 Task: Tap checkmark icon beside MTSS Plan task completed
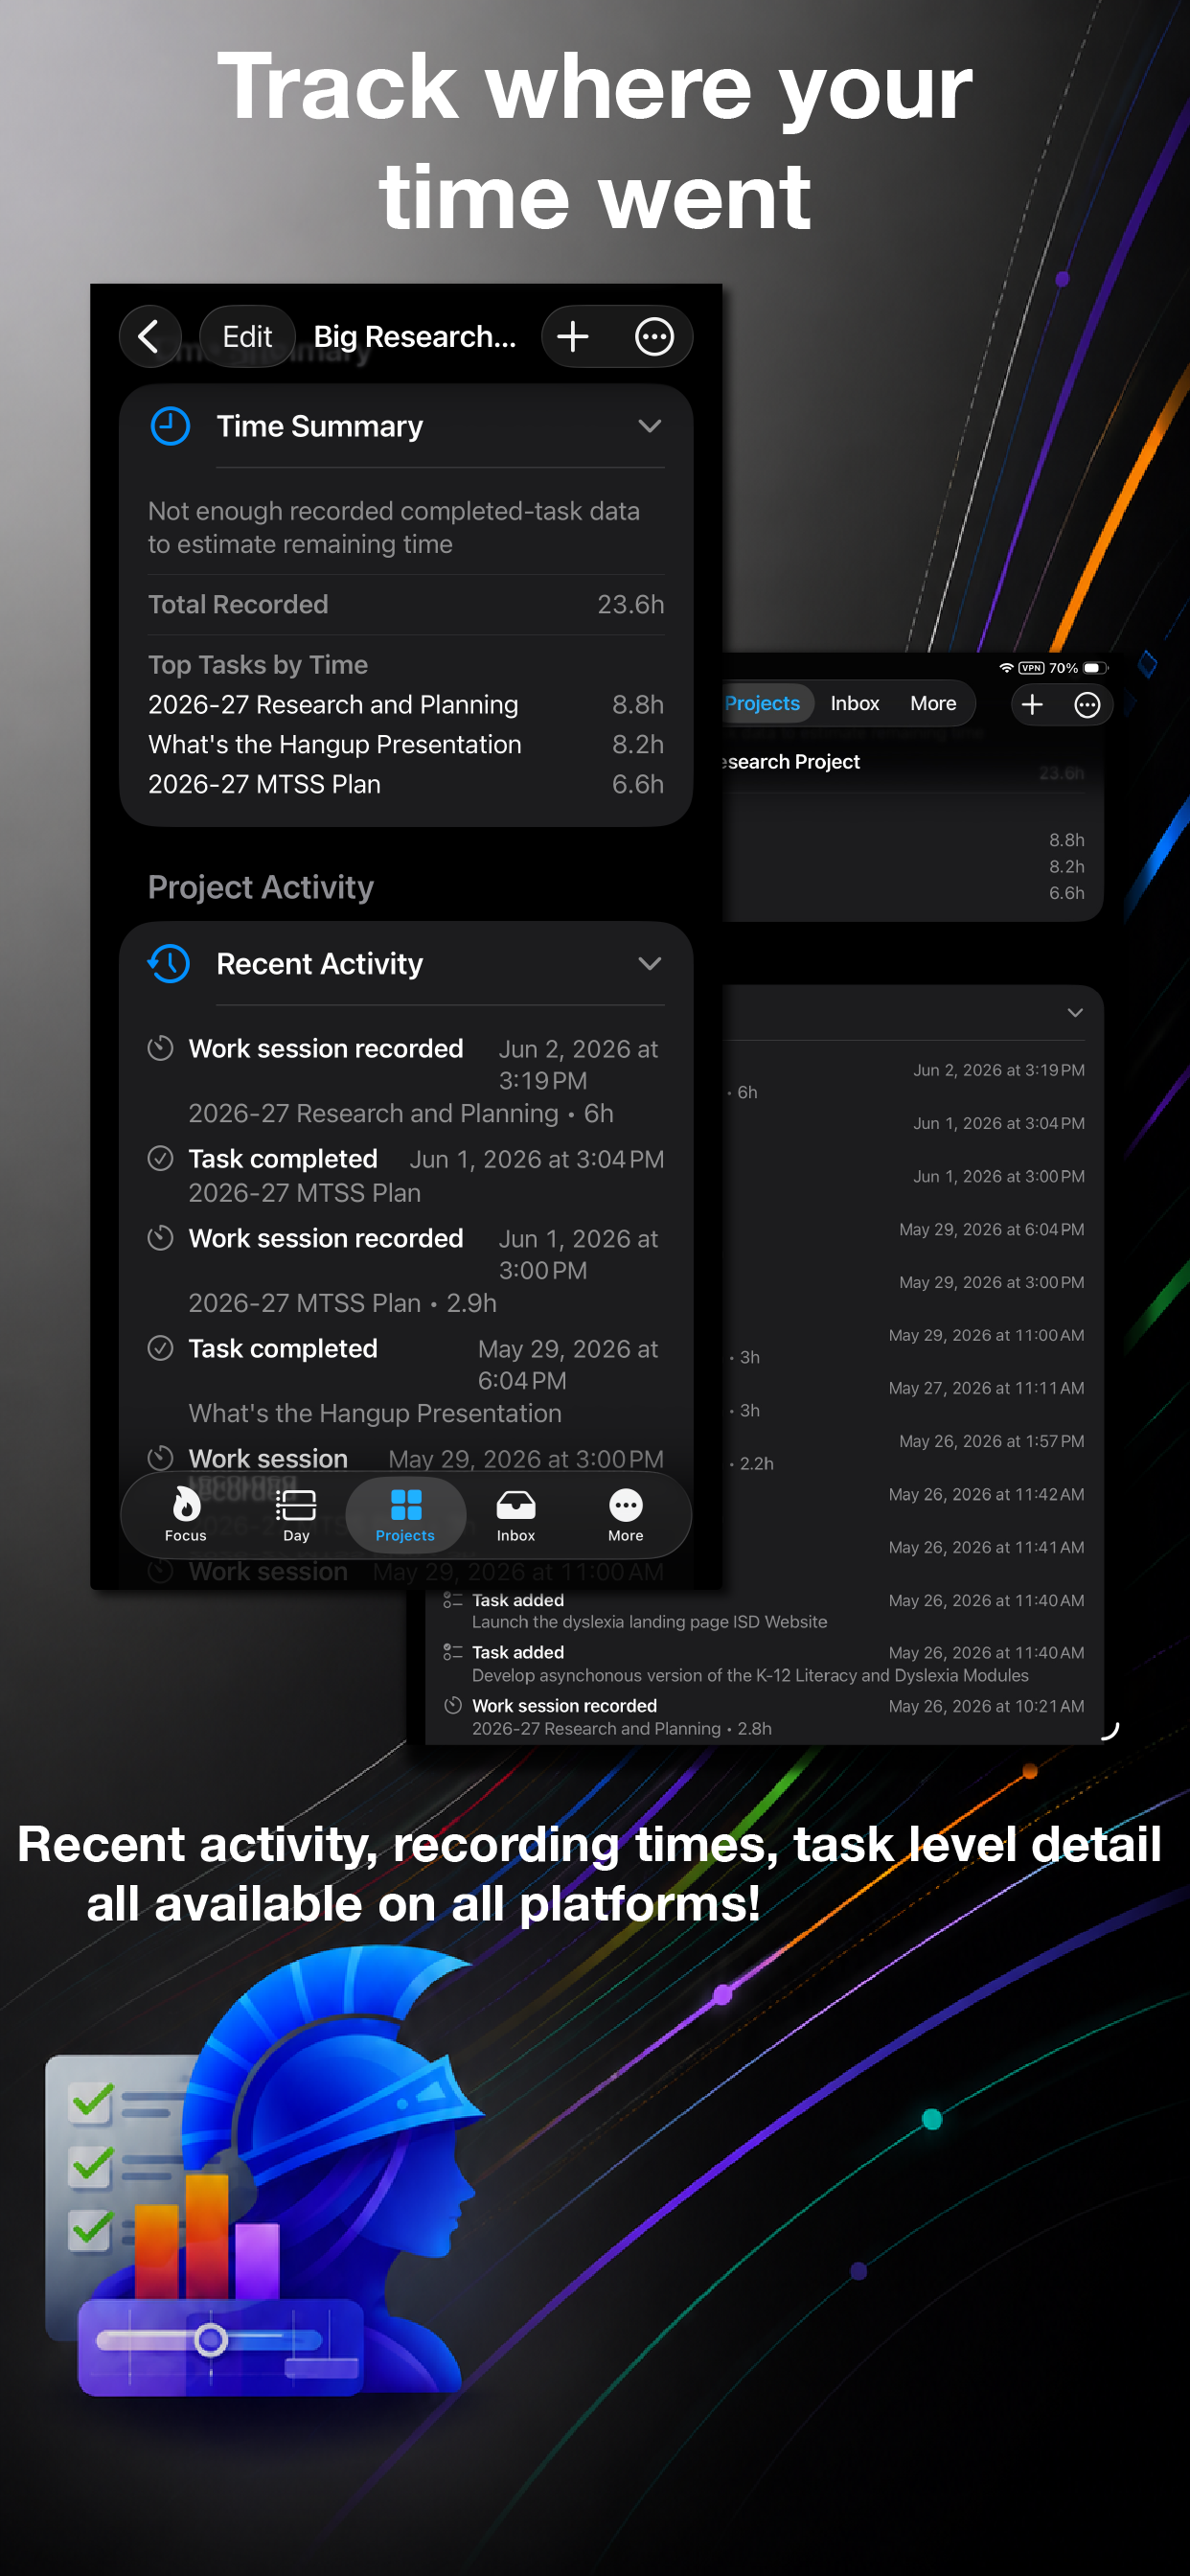coord(160,1158)
